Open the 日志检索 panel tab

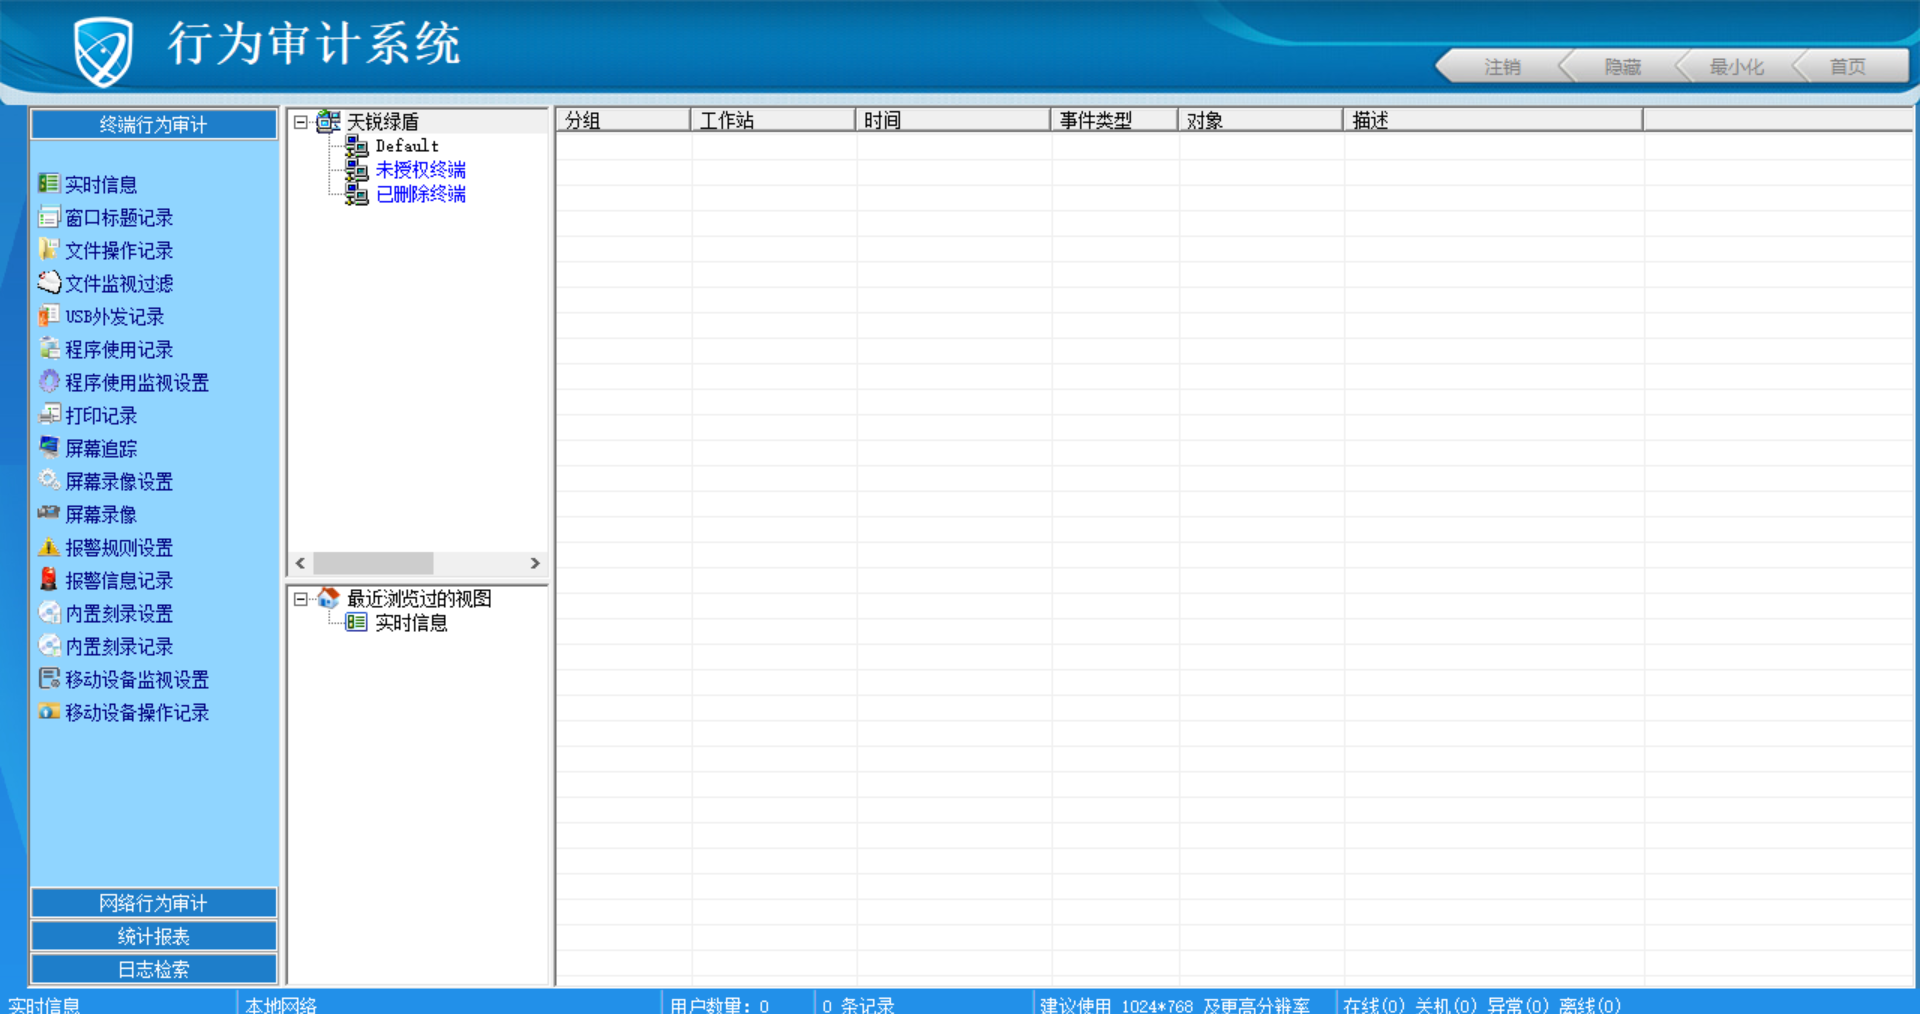coord(154,969)
